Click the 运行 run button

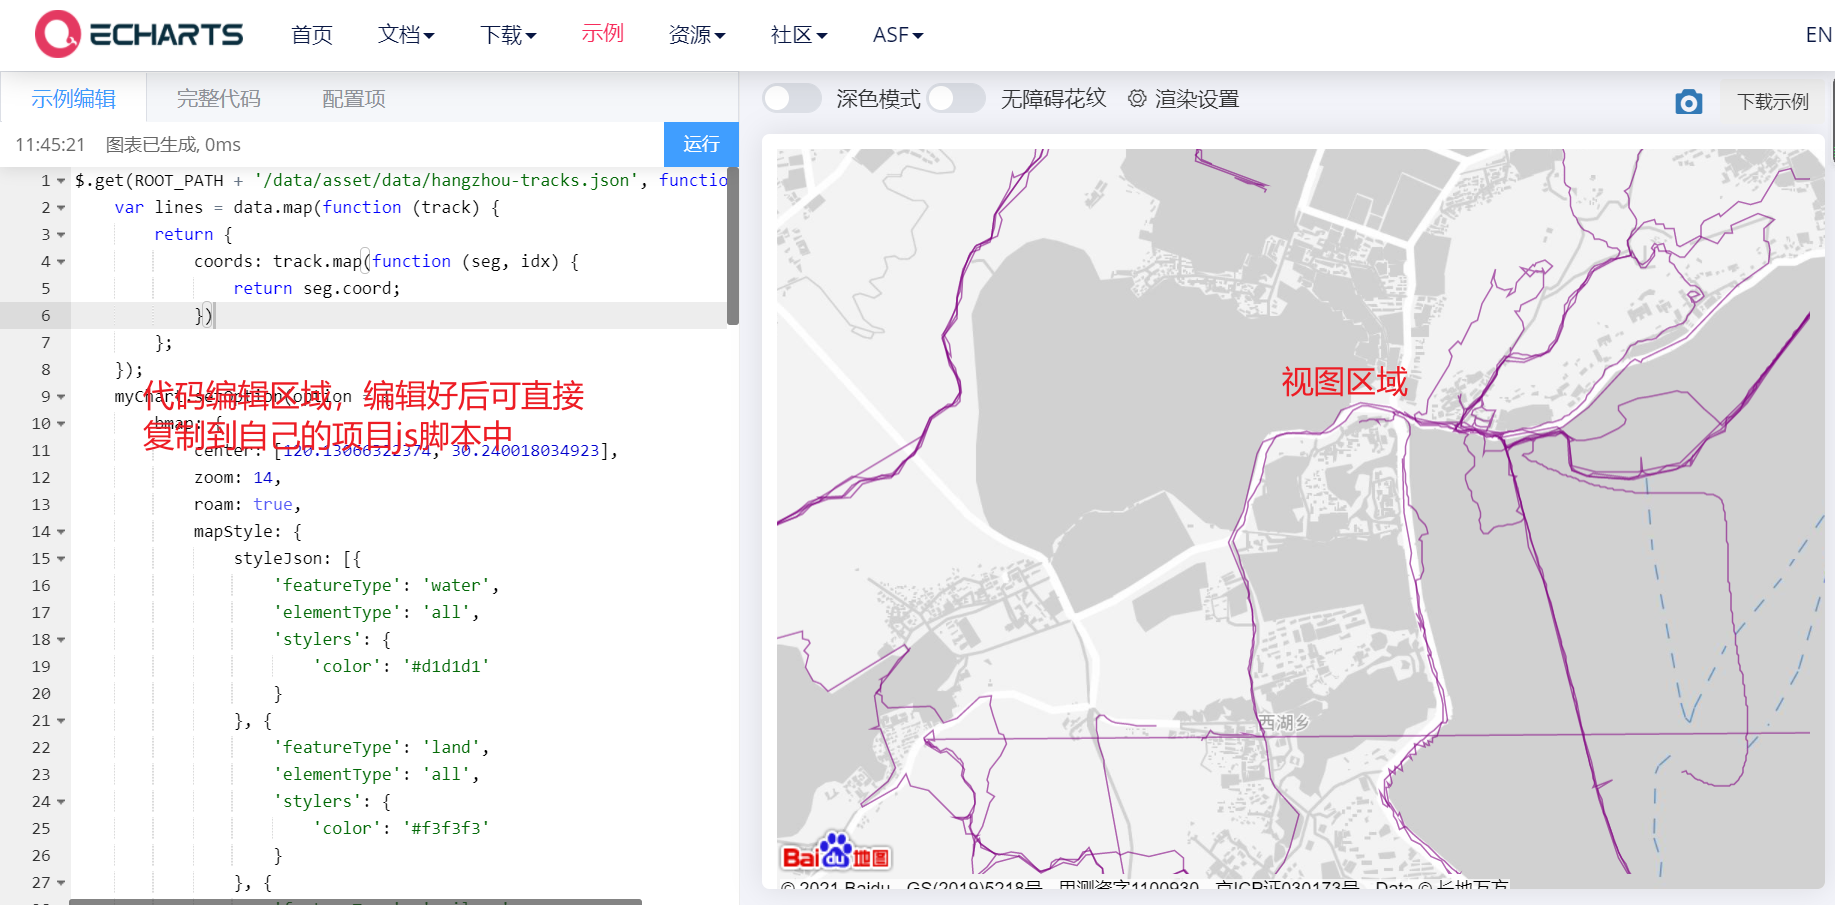(x=701, y=144)
